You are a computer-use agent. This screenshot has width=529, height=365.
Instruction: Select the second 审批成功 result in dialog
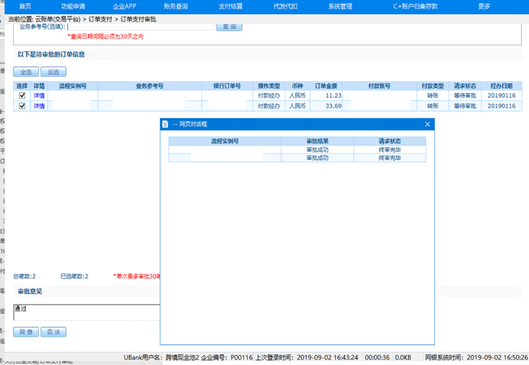[x=317, y=158]
